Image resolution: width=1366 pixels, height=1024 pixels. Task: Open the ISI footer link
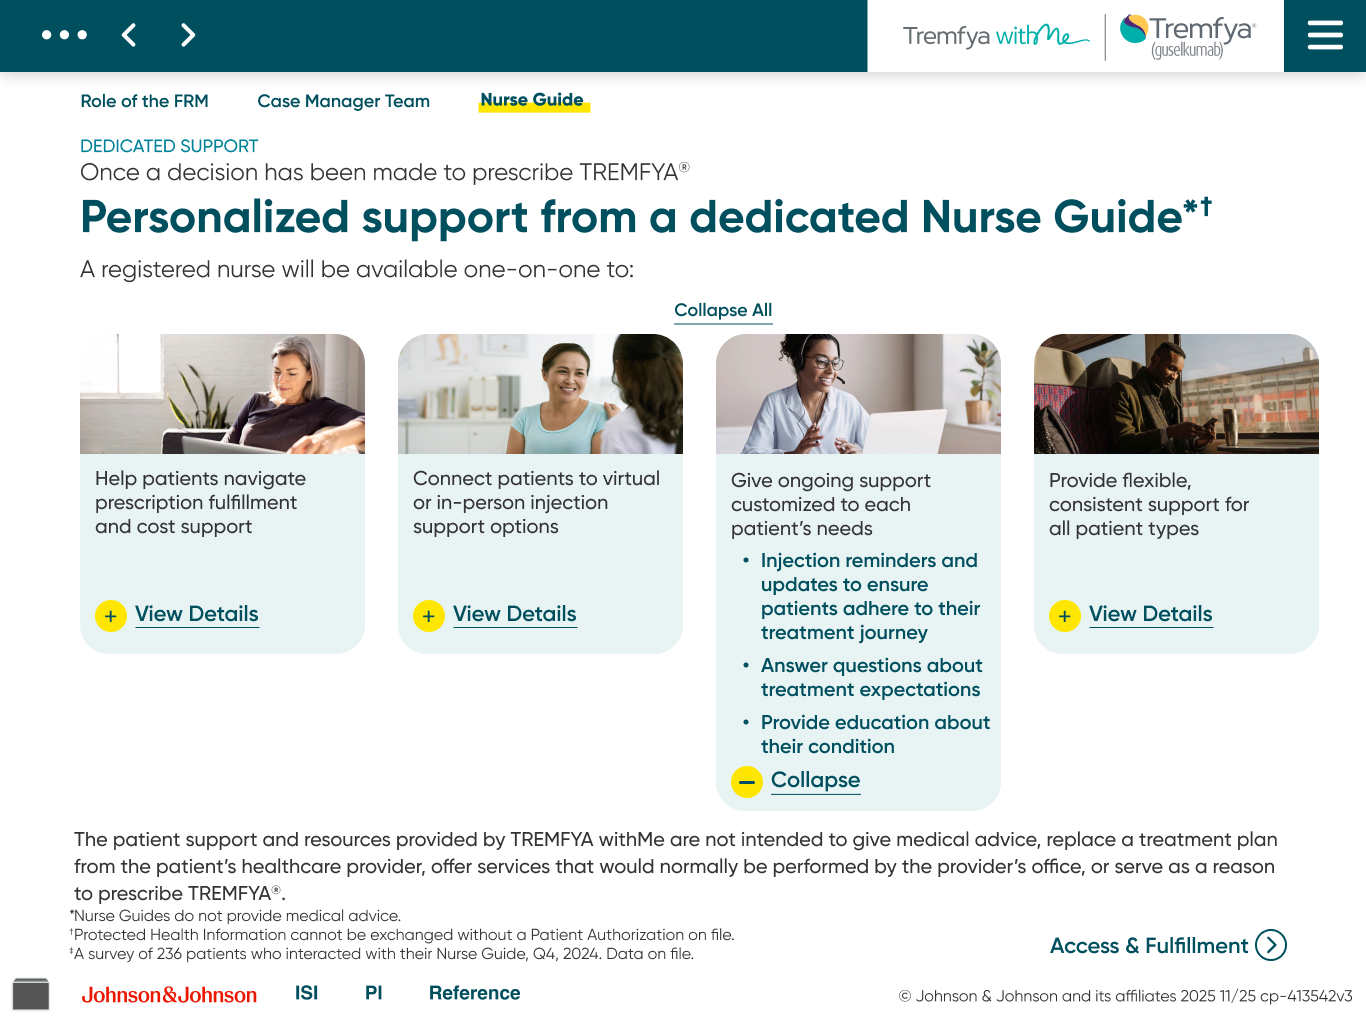pyautogui.click(x=306, y=993)
